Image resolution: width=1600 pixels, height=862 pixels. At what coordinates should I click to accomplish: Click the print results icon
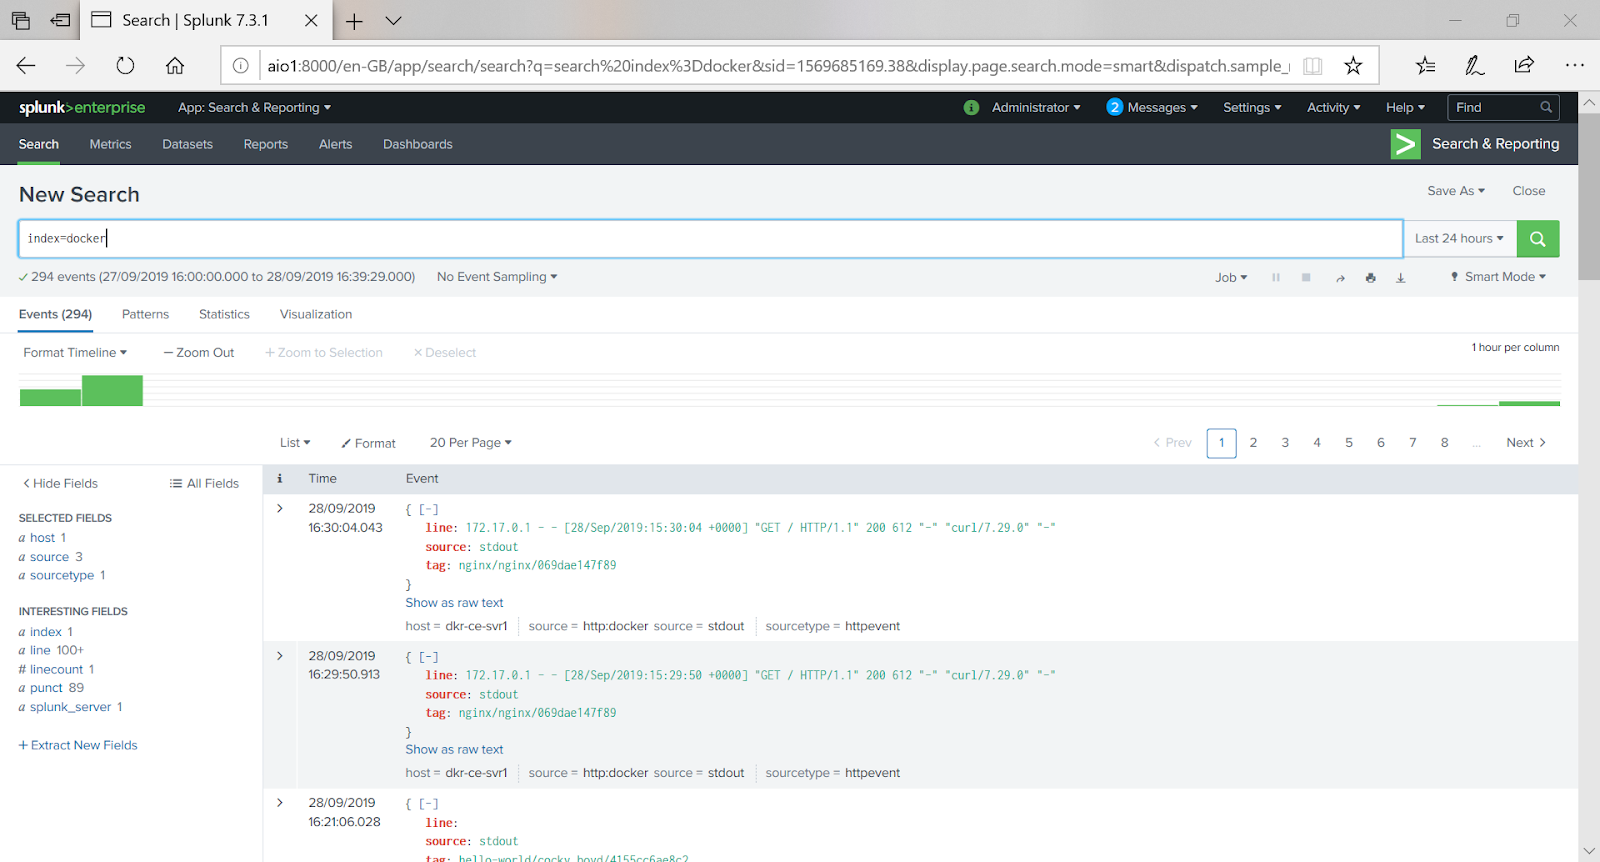1370,278
